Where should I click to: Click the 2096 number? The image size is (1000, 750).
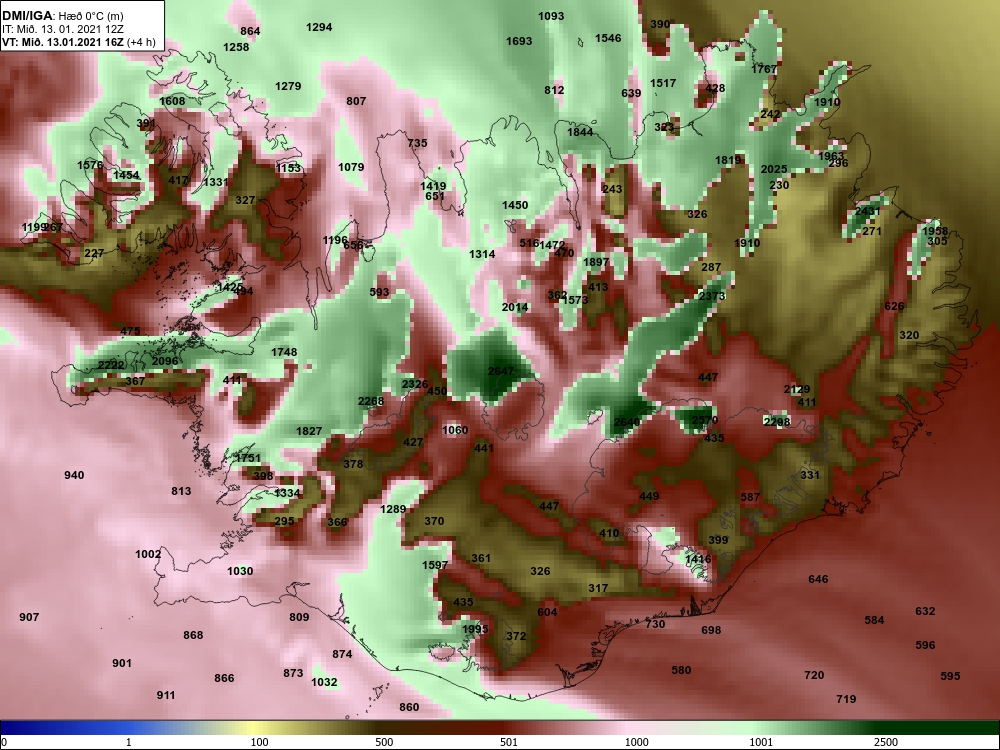pyautogui.click(x=165, y=361)
